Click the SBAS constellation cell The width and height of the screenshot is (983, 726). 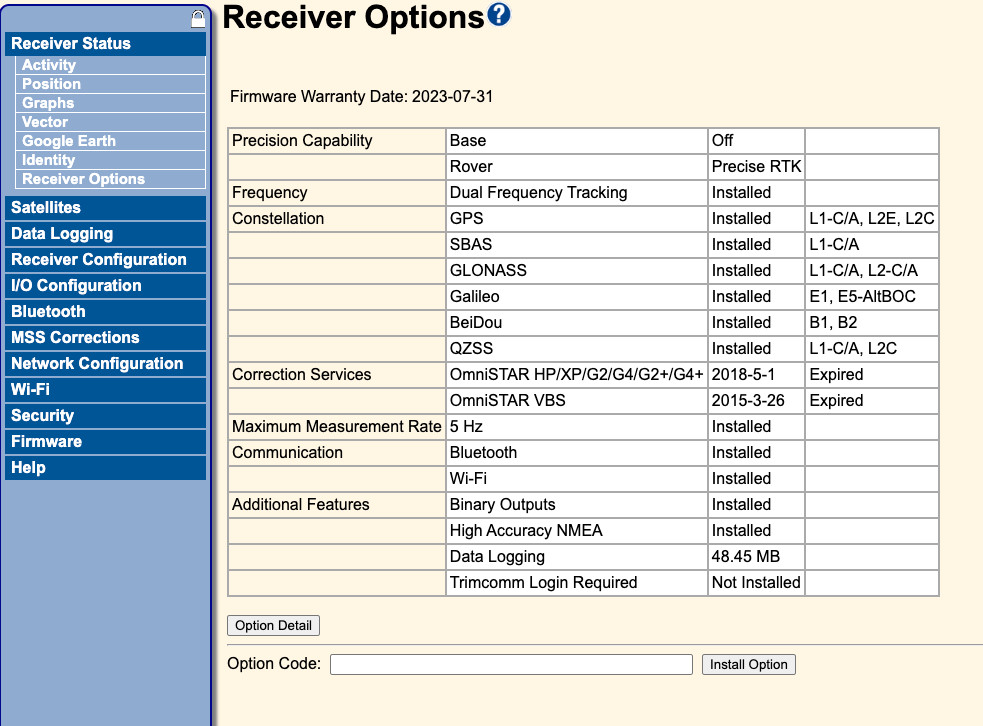pos(577,245)
